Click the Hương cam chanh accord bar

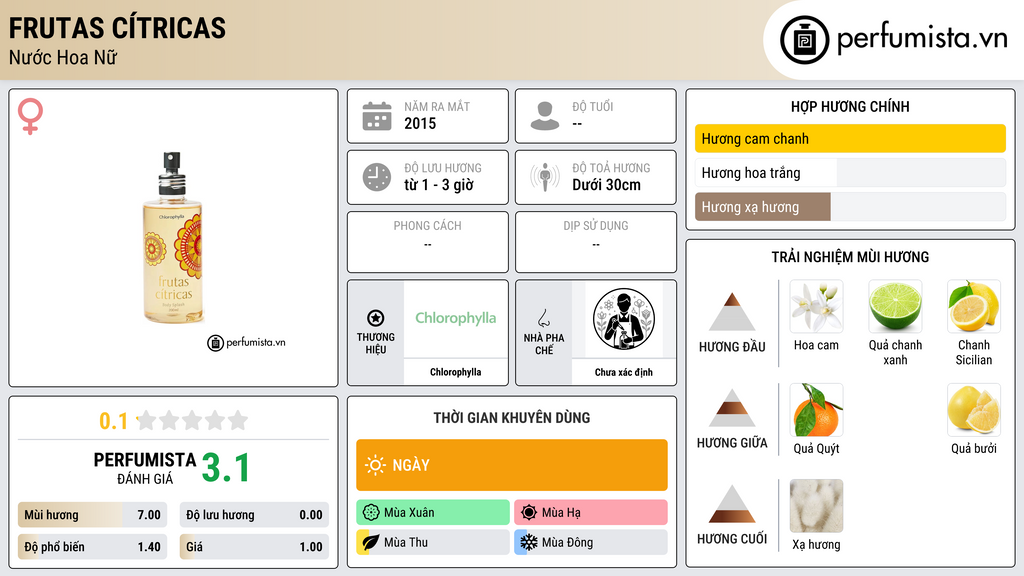pyautogui.click(x=850, y=138)
